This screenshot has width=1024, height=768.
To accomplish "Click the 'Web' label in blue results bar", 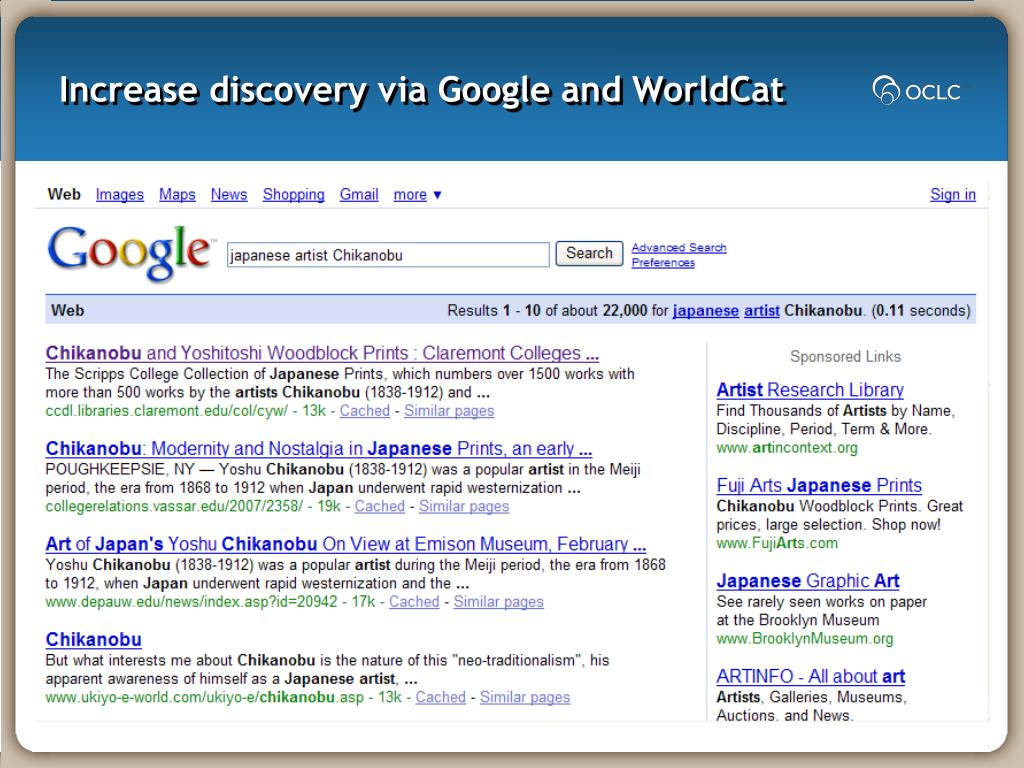I will [x=67, y=310].
